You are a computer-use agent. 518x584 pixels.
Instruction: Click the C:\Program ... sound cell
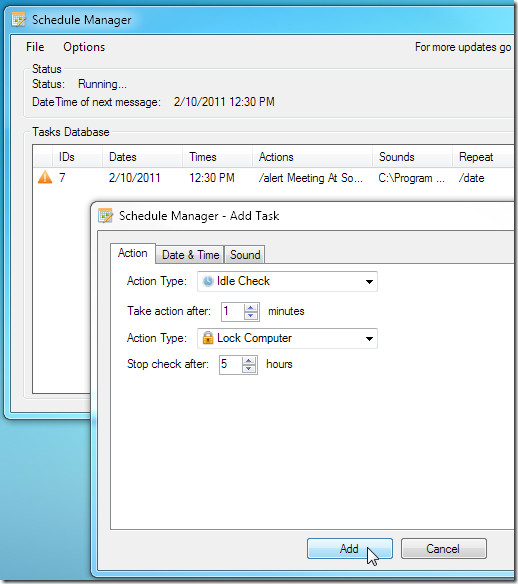click(x=411, y=178)
